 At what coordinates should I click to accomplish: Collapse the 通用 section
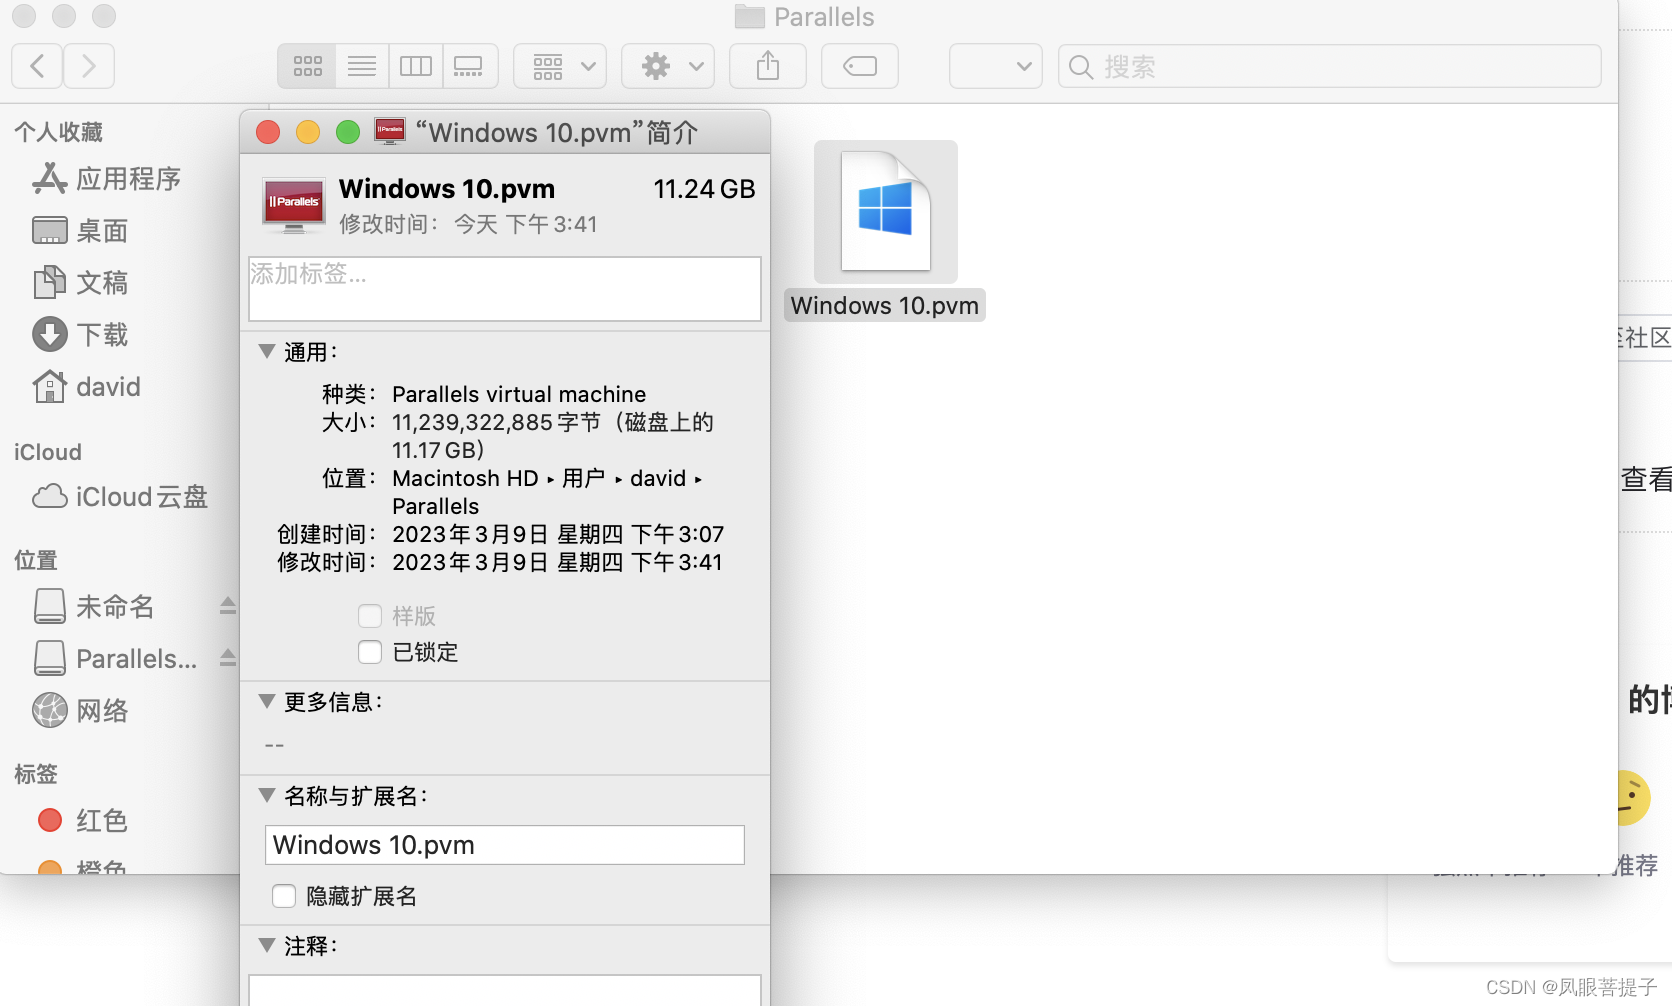pyautogui.click(x=267, y=351)
